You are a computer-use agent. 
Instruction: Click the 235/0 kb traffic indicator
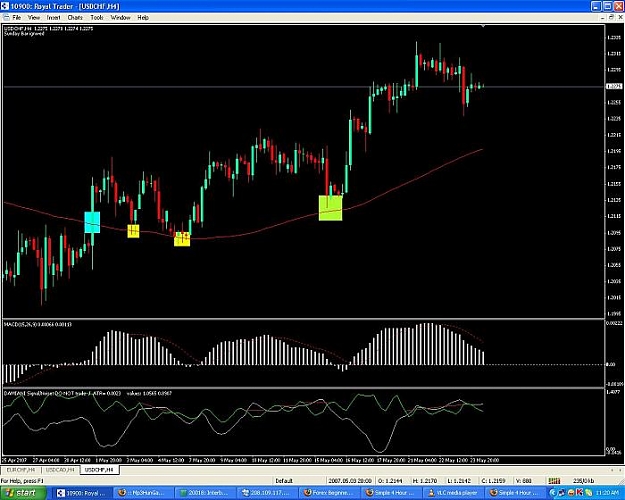[x=584, y=481]
